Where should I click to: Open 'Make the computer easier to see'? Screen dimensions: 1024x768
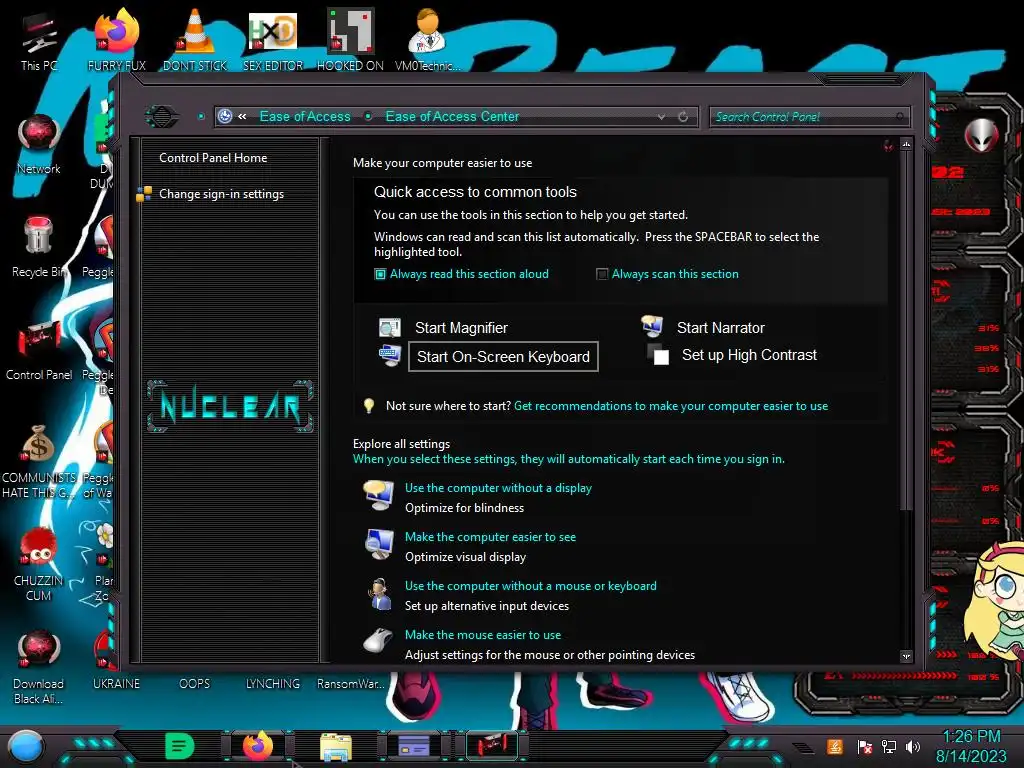click(x=490, y=537)
